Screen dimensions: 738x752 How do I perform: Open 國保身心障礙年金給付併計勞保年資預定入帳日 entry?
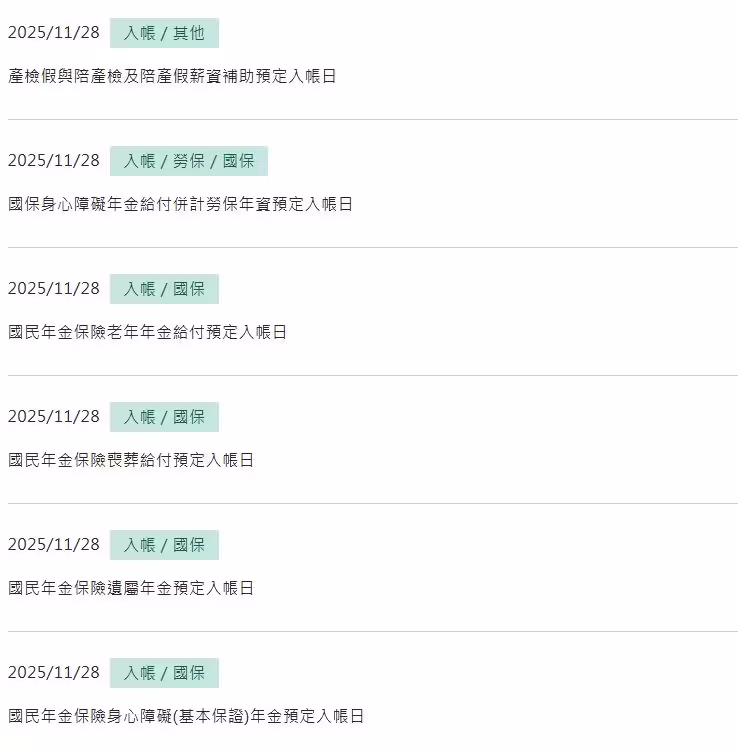point(180,204)
